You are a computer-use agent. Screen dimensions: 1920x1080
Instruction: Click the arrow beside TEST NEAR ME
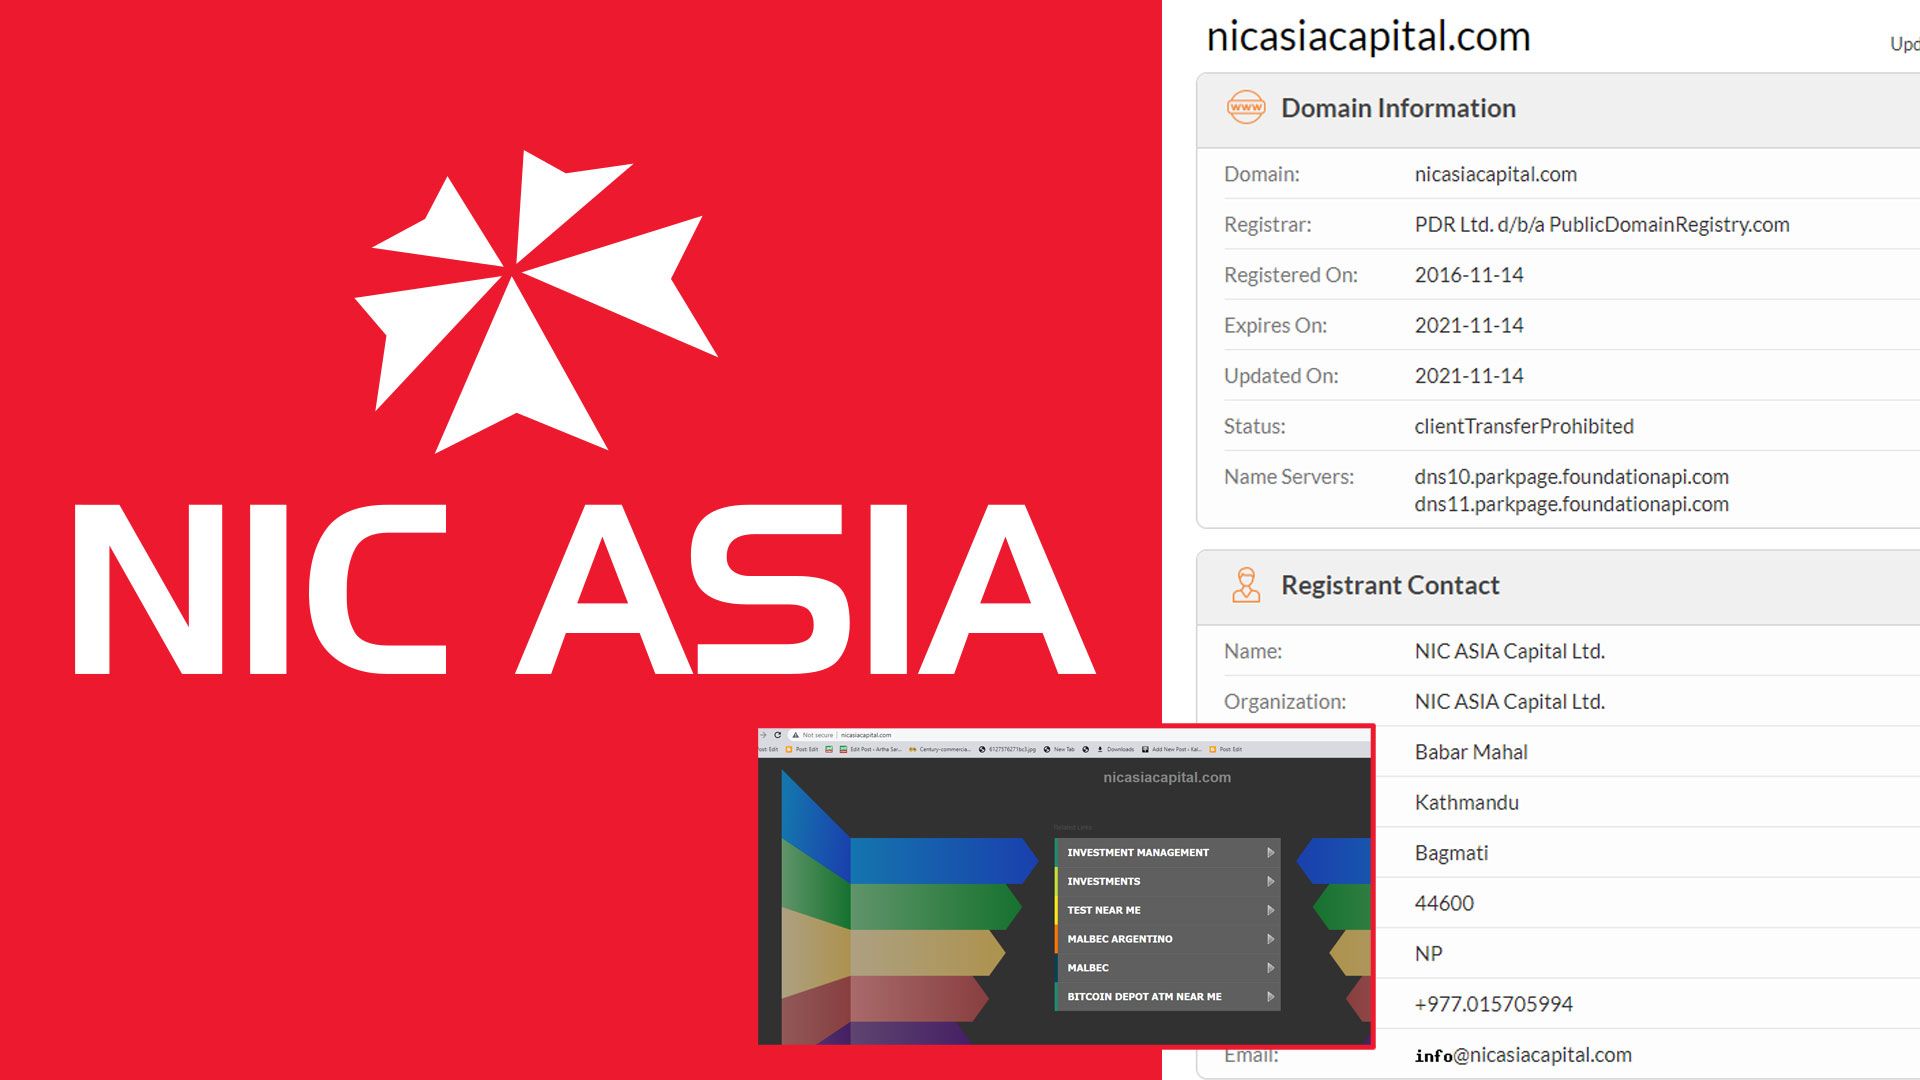click(1270, 910)
